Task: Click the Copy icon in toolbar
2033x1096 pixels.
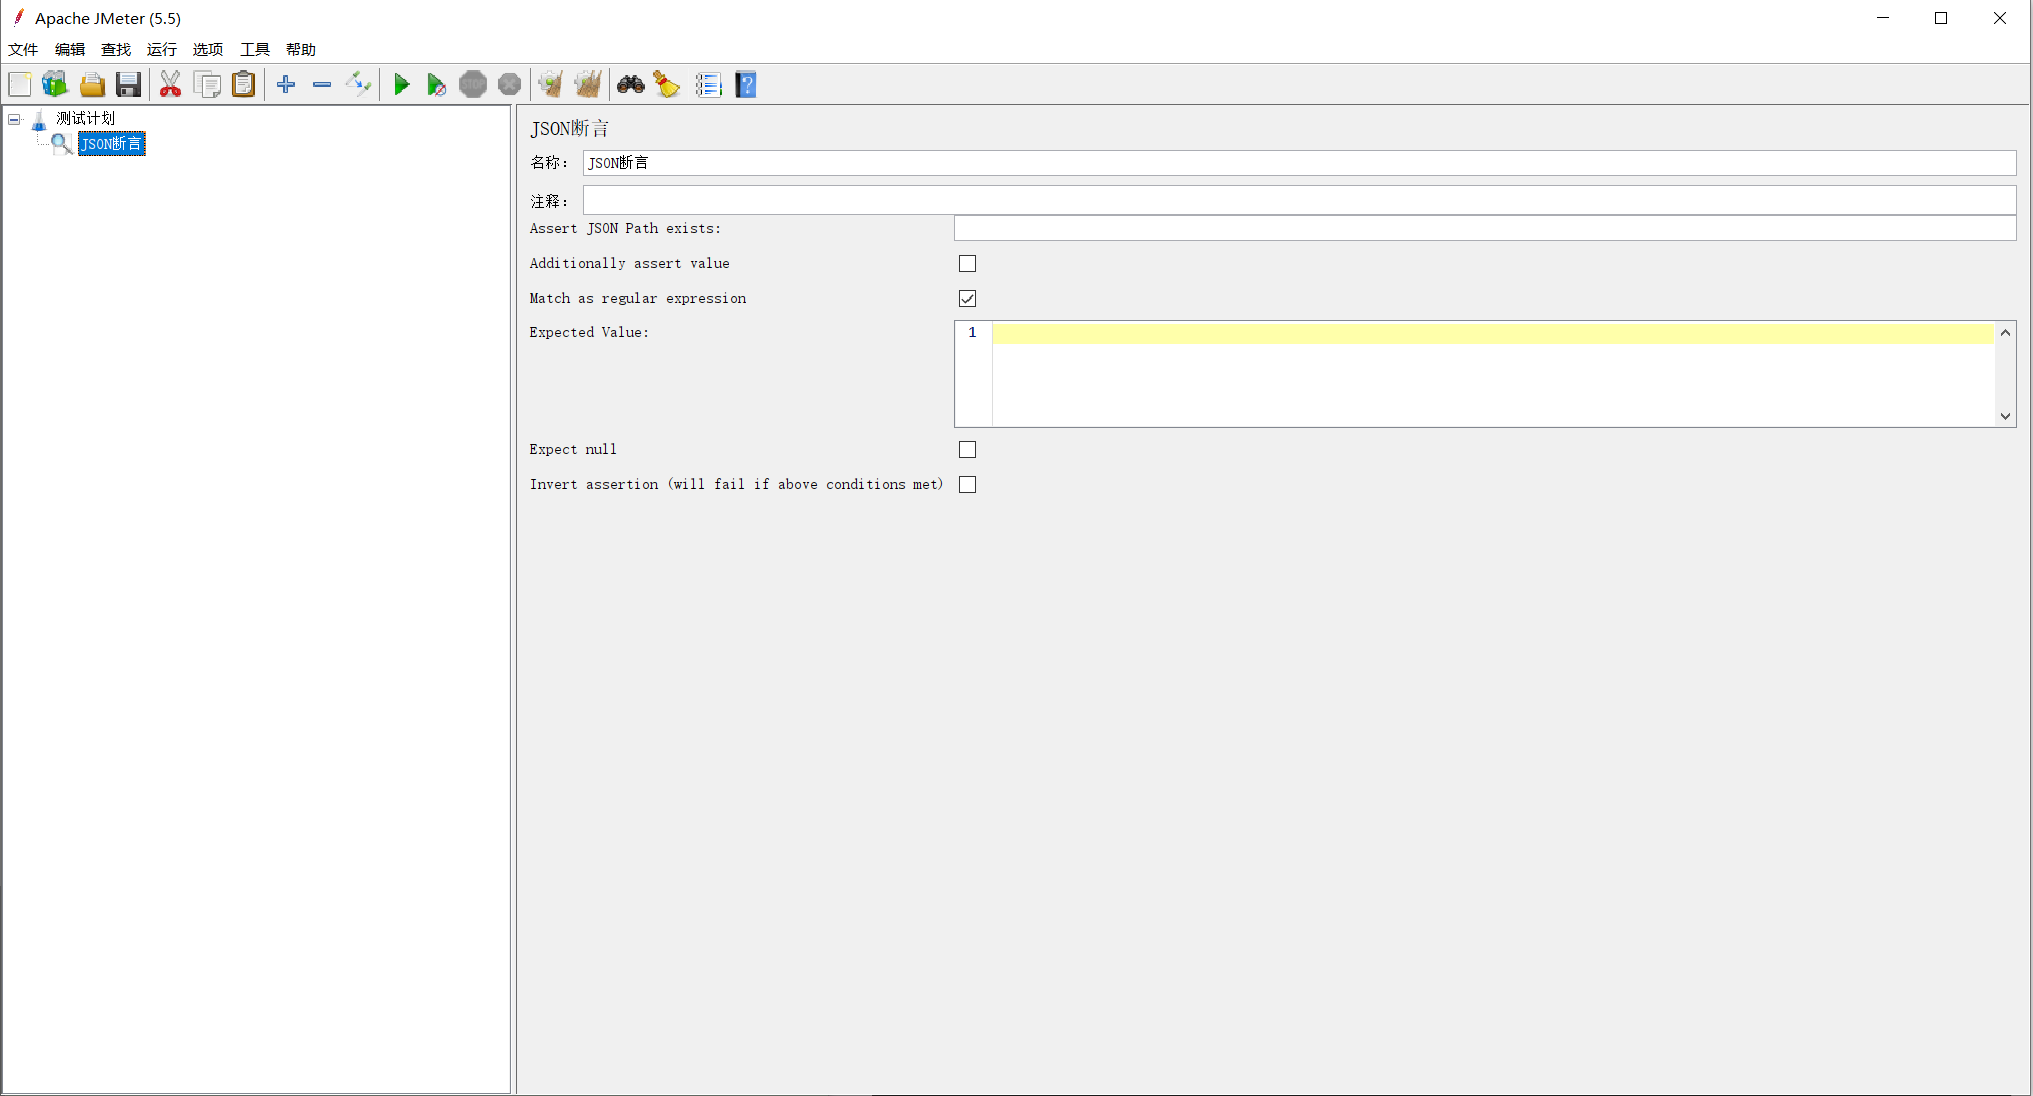Action: (208, 85)
